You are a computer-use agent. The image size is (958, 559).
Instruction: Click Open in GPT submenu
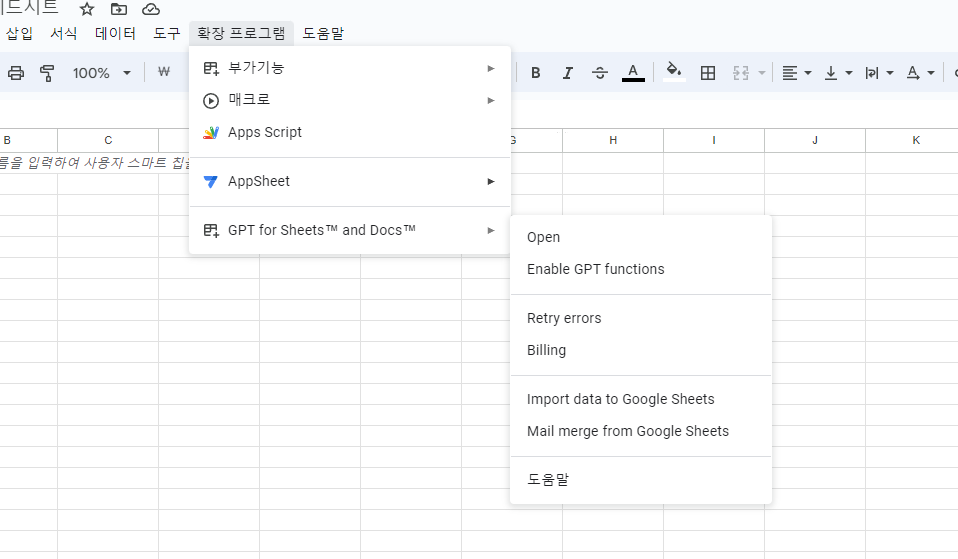click(x=641, y=237)
